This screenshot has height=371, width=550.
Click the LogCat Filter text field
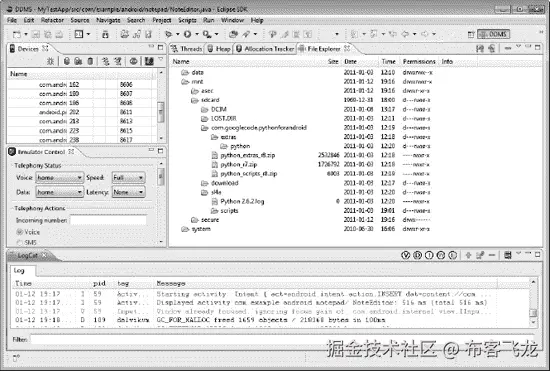(x=282, y=339)
